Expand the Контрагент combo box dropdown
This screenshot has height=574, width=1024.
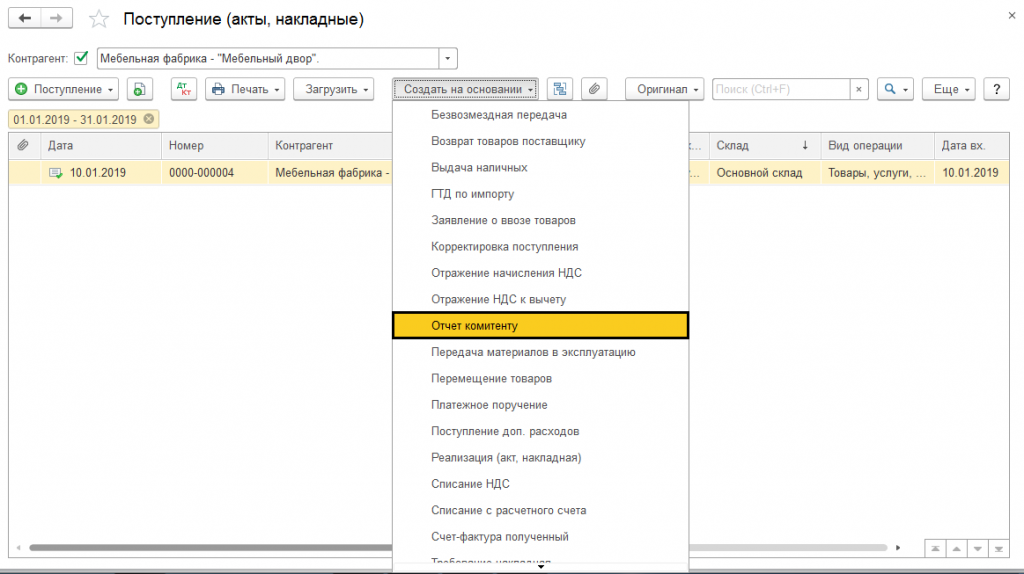[x=448, y=58]
